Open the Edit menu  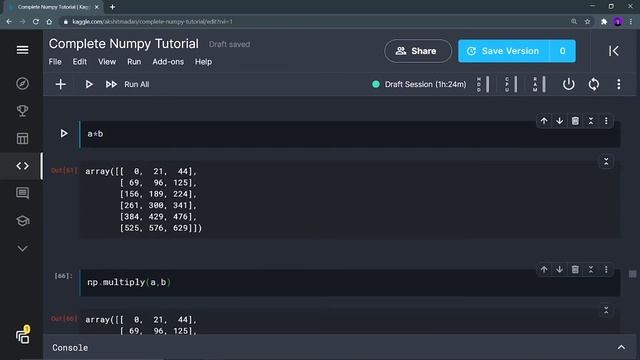click(x=80, y=62)
